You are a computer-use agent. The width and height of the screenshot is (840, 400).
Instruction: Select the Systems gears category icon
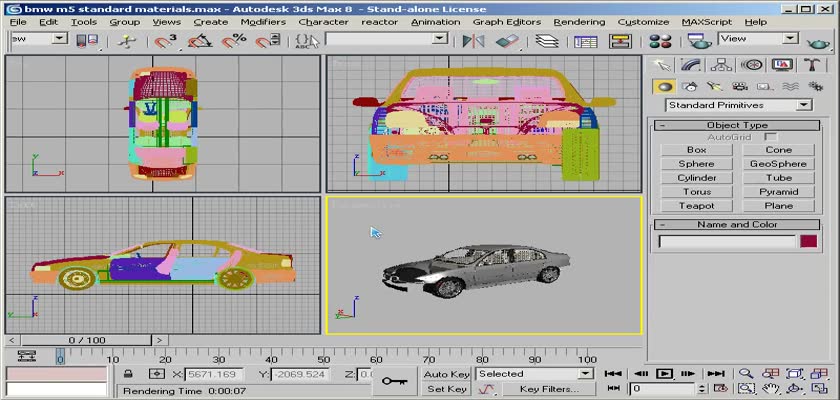tap(815, 86)
